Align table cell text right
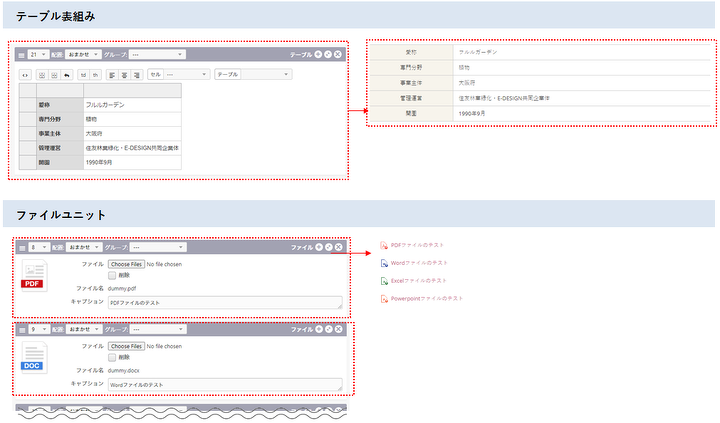720x423 pixels. point(138,75)
